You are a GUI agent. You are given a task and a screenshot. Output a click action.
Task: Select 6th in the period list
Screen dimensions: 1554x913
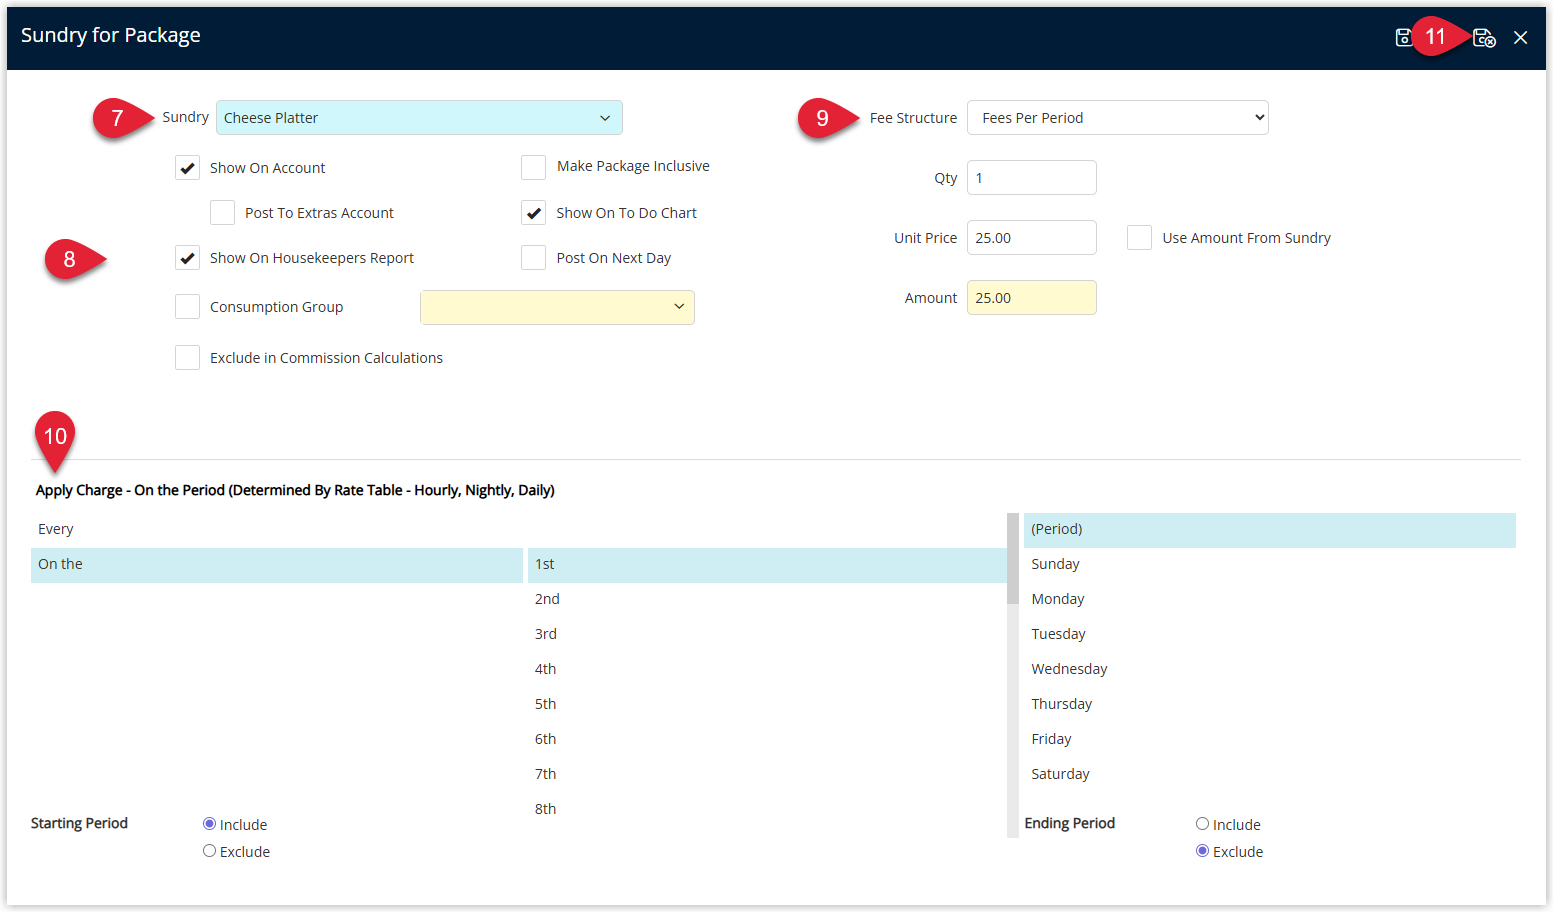767,740
